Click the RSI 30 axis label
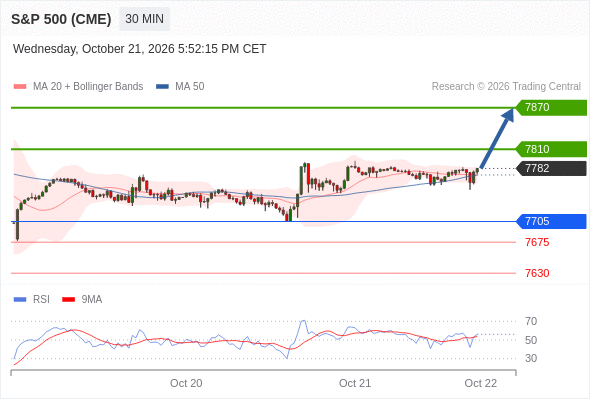The image size is (590, 400). [531, 358]
